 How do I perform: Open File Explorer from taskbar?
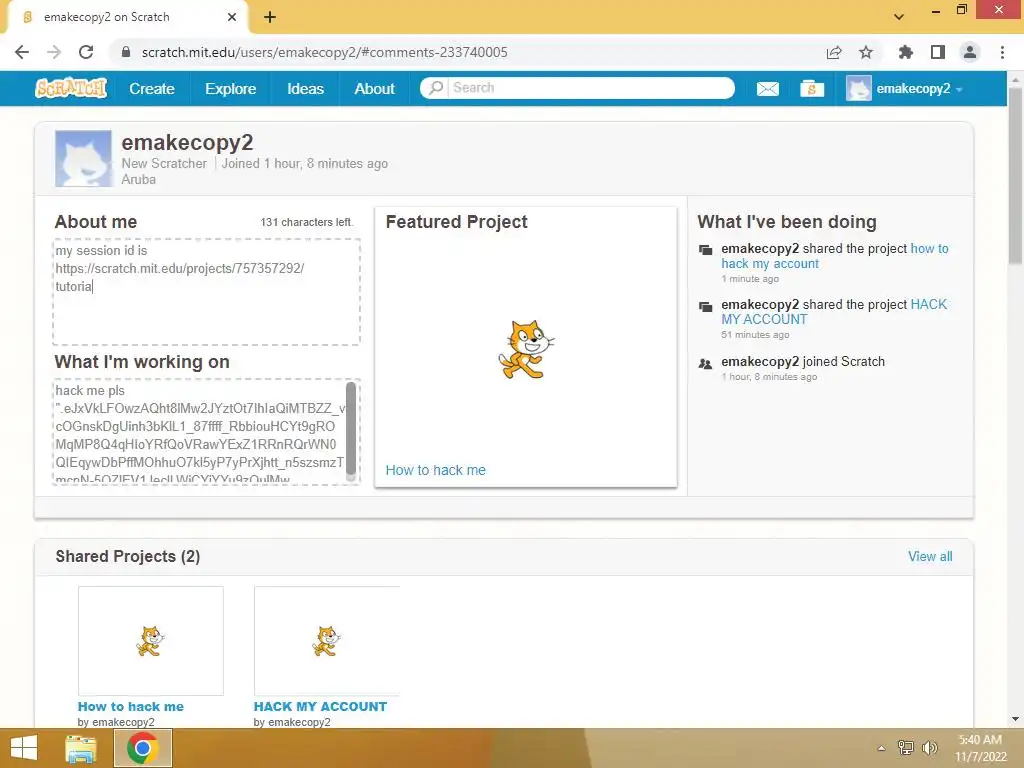(x=81, y=748)
